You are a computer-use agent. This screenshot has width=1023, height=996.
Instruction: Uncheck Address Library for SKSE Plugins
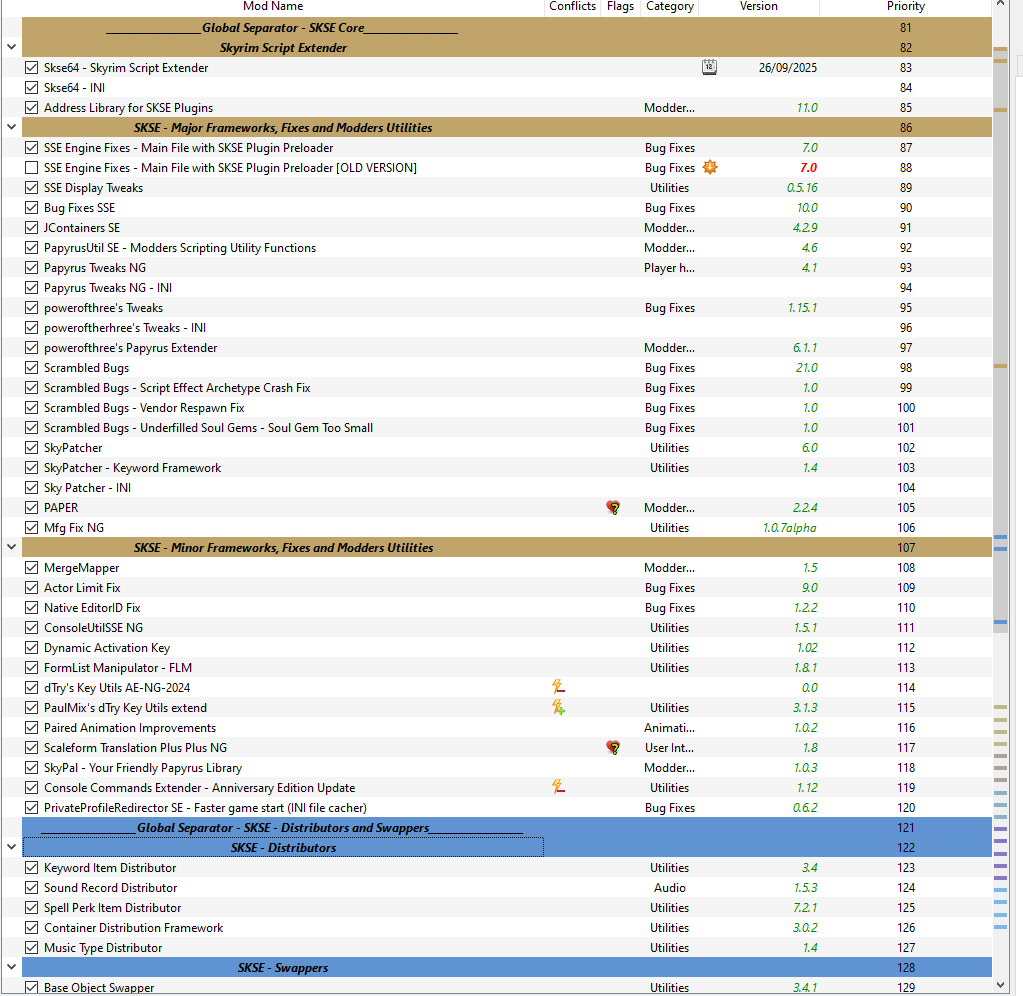(x=31, y=108)
